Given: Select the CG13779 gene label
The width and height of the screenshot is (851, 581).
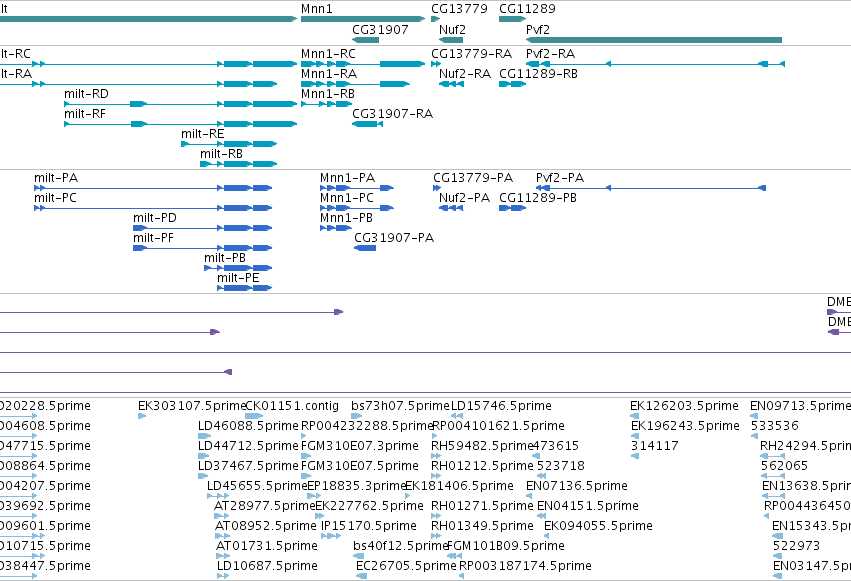Looking at the screenshot, I should point(459,9).
